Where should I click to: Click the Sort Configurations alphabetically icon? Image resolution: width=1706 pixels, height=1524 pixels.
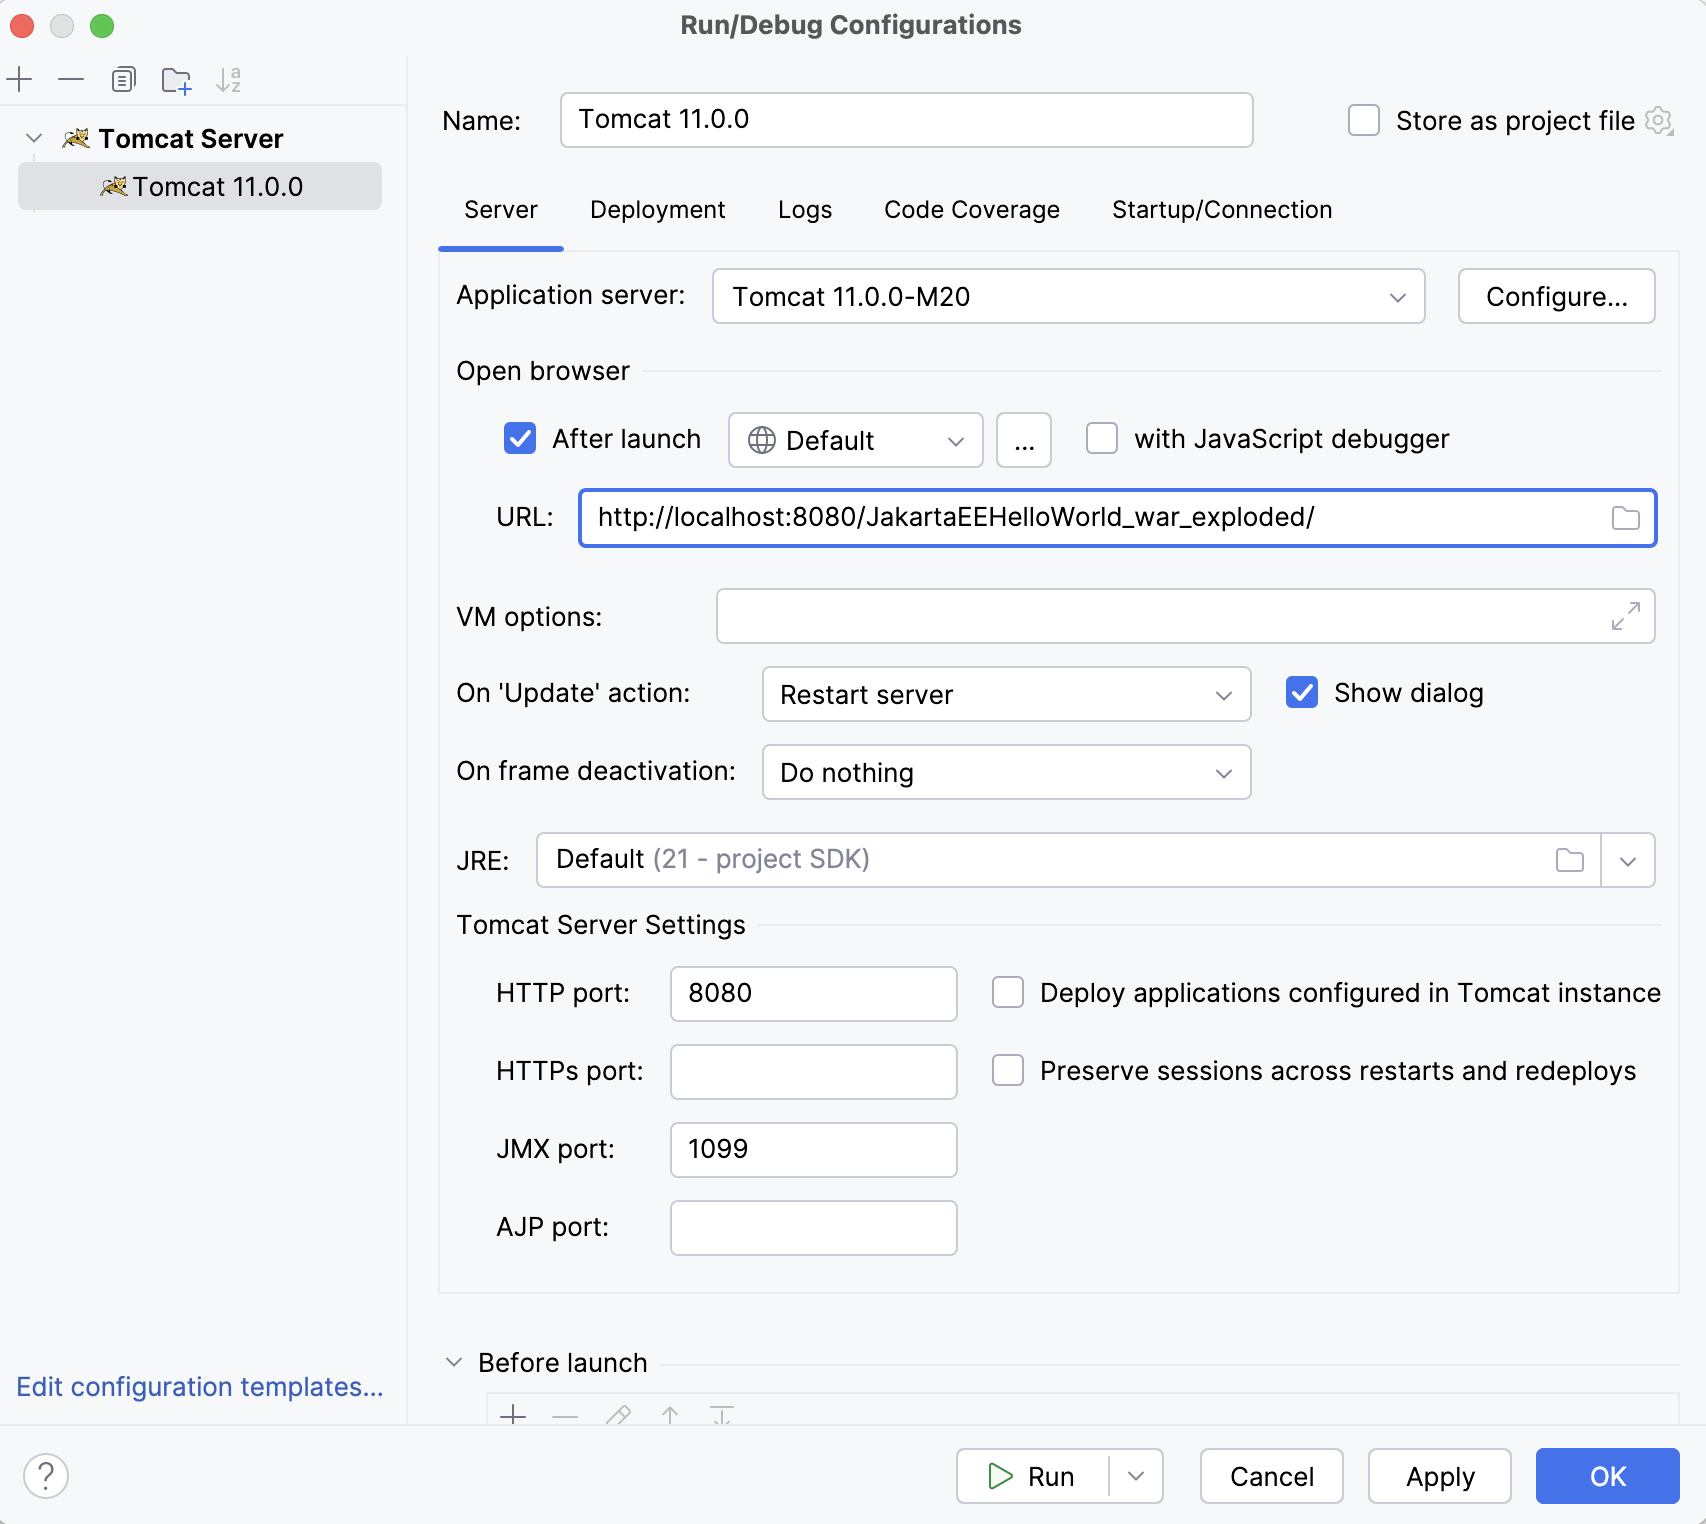pos(229,80)
